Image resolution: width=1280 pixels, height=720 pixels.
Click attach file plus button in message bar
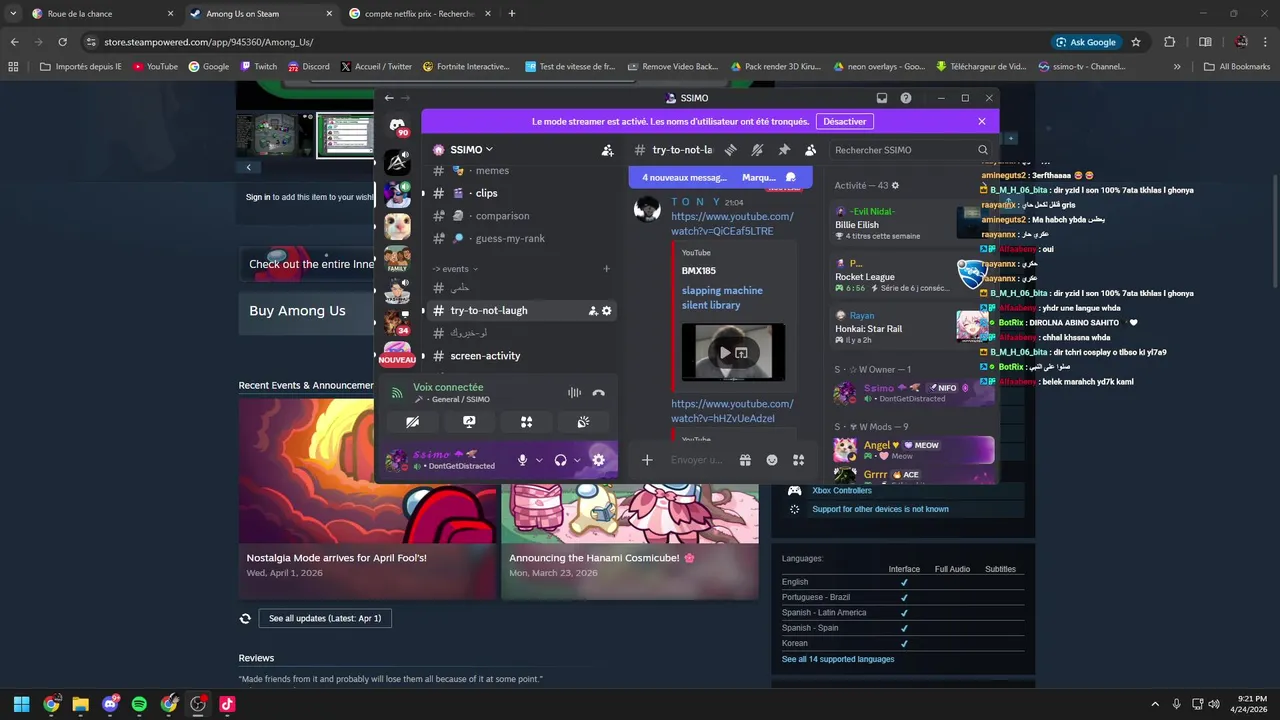pyautogui.click(x=647, y=460)
